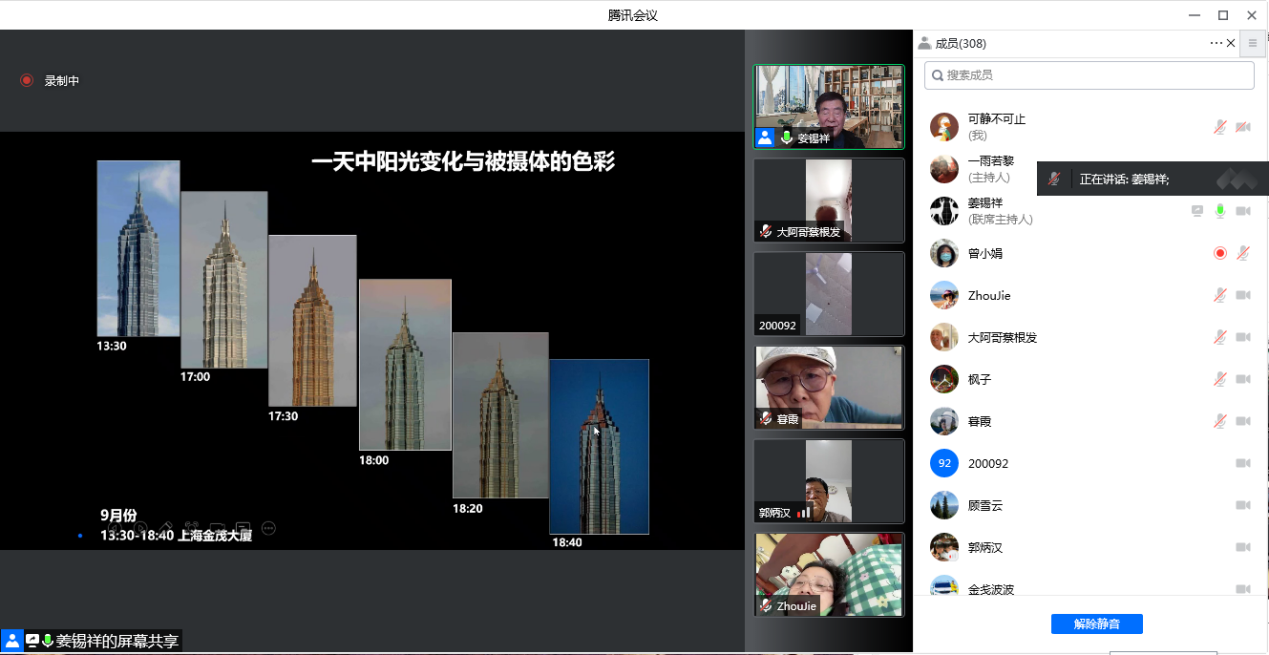The width and height of the screenshot is (1269, 655).
Task: Click the search members input field
Action: (x=1089, y=75)
